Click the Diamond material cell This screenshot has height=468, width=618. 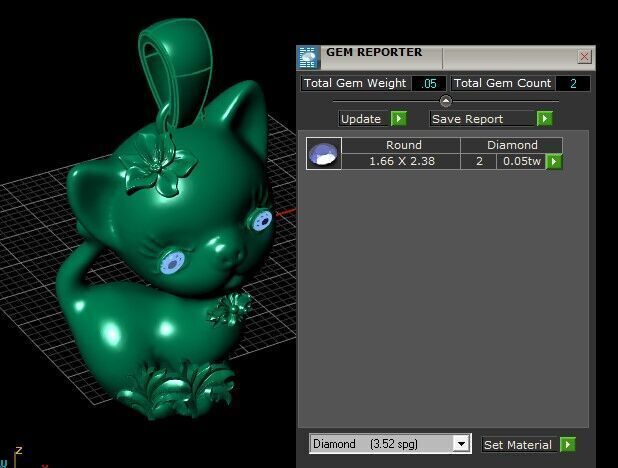coord(512,145)
